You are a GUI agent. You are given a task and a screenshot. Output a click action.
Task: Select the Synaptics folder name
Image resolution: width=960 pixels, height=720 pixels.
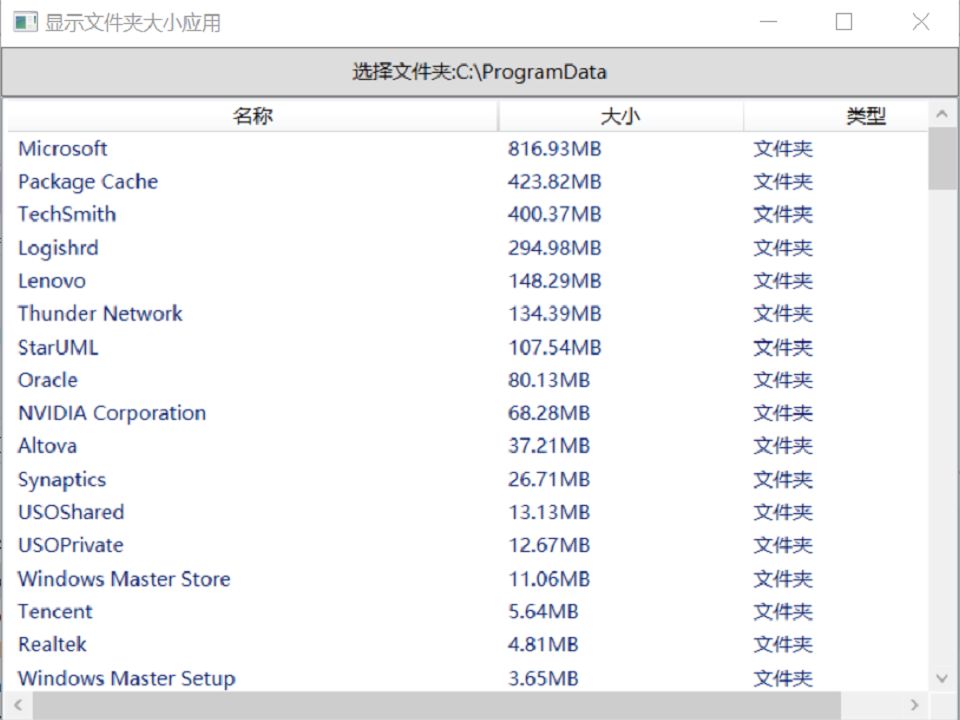pos(62,479)
